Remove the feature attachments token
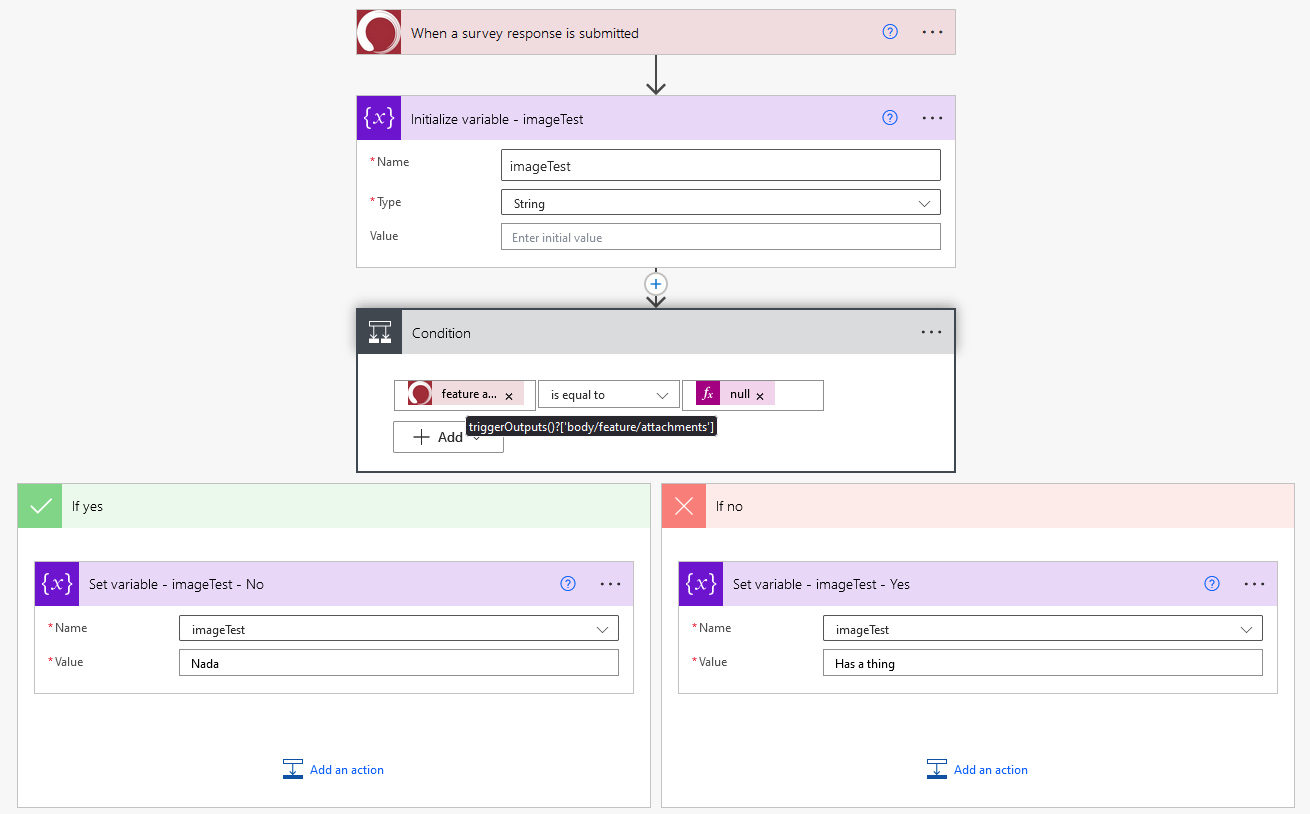Viewport: 1310px width, 814px height. [x=509, y=396]
